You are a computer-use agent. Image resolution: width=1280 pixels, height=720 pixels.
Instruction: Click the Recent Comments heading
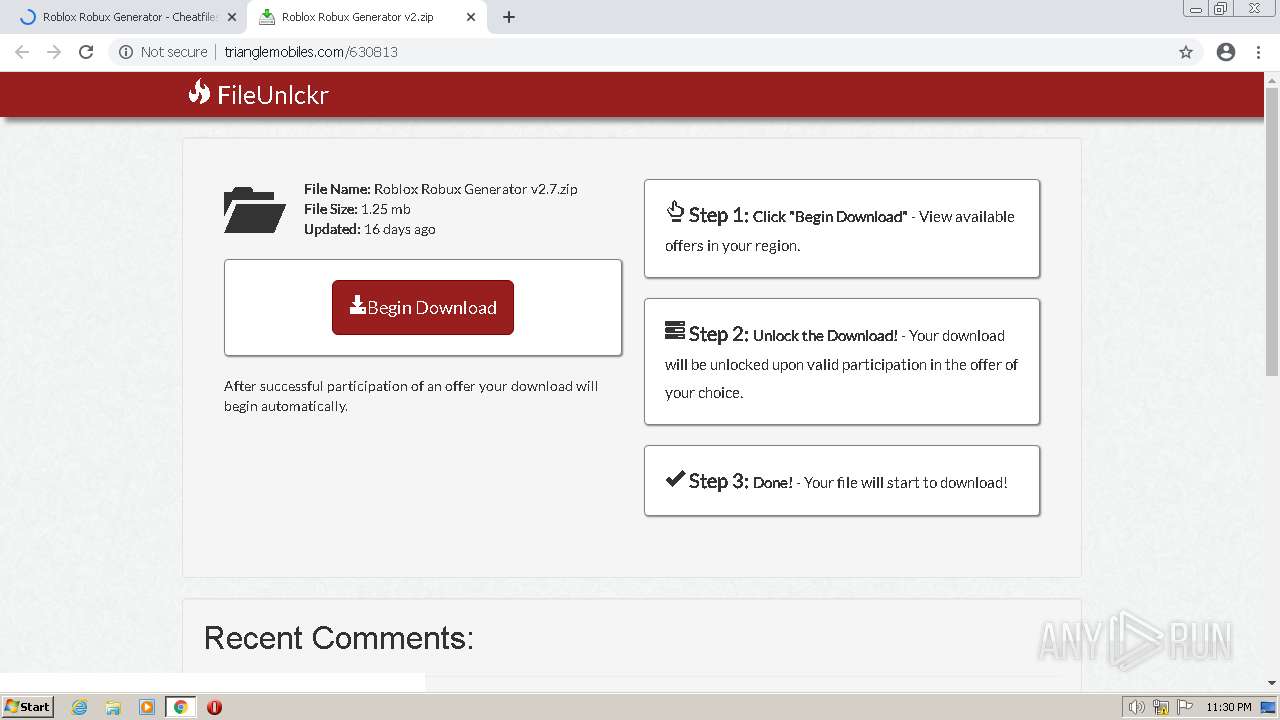coord(339,638)
